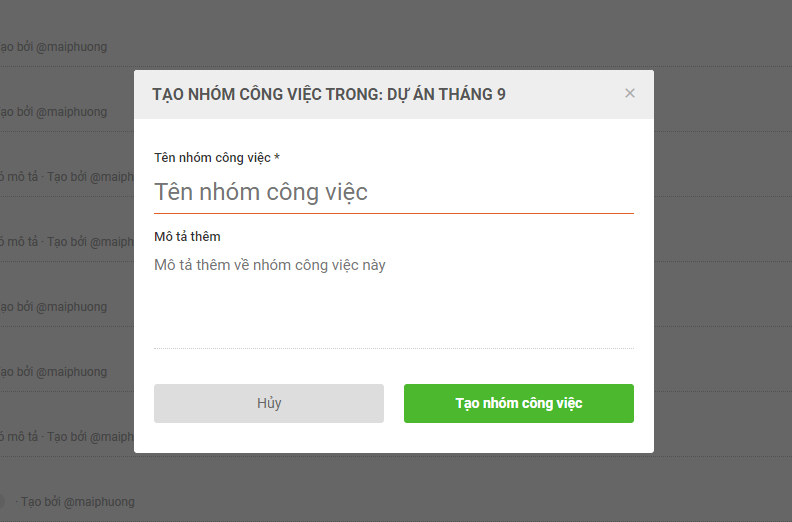Click the dialog header title "DỰ ÁN THÁNG 9"
This screenshot has height=522, width=792.
[446, 94]
